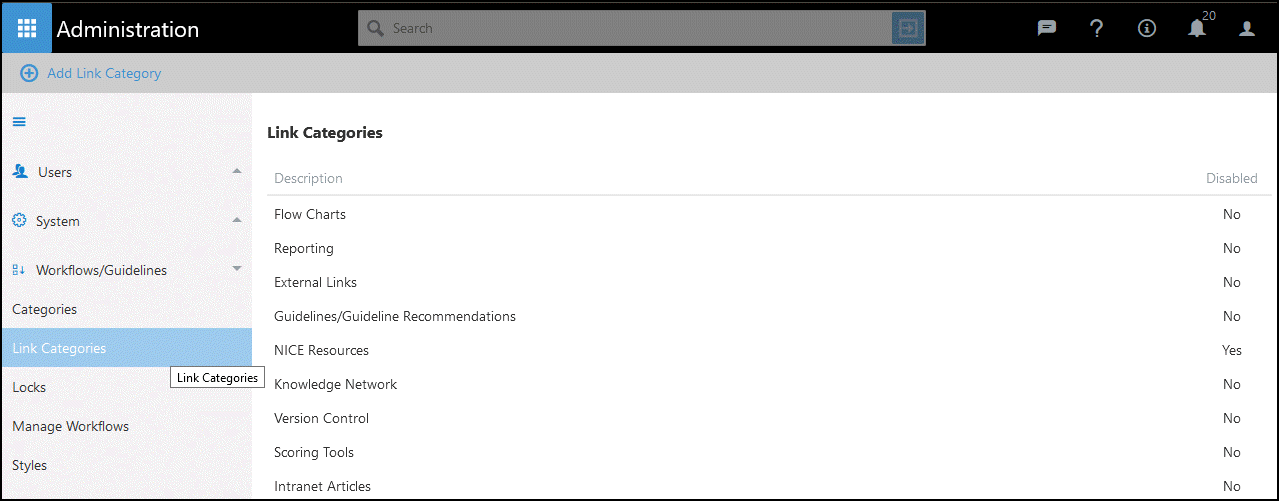Open Styles in the sidebar
Screen dimensions: 1279x501
pos(30,465)
